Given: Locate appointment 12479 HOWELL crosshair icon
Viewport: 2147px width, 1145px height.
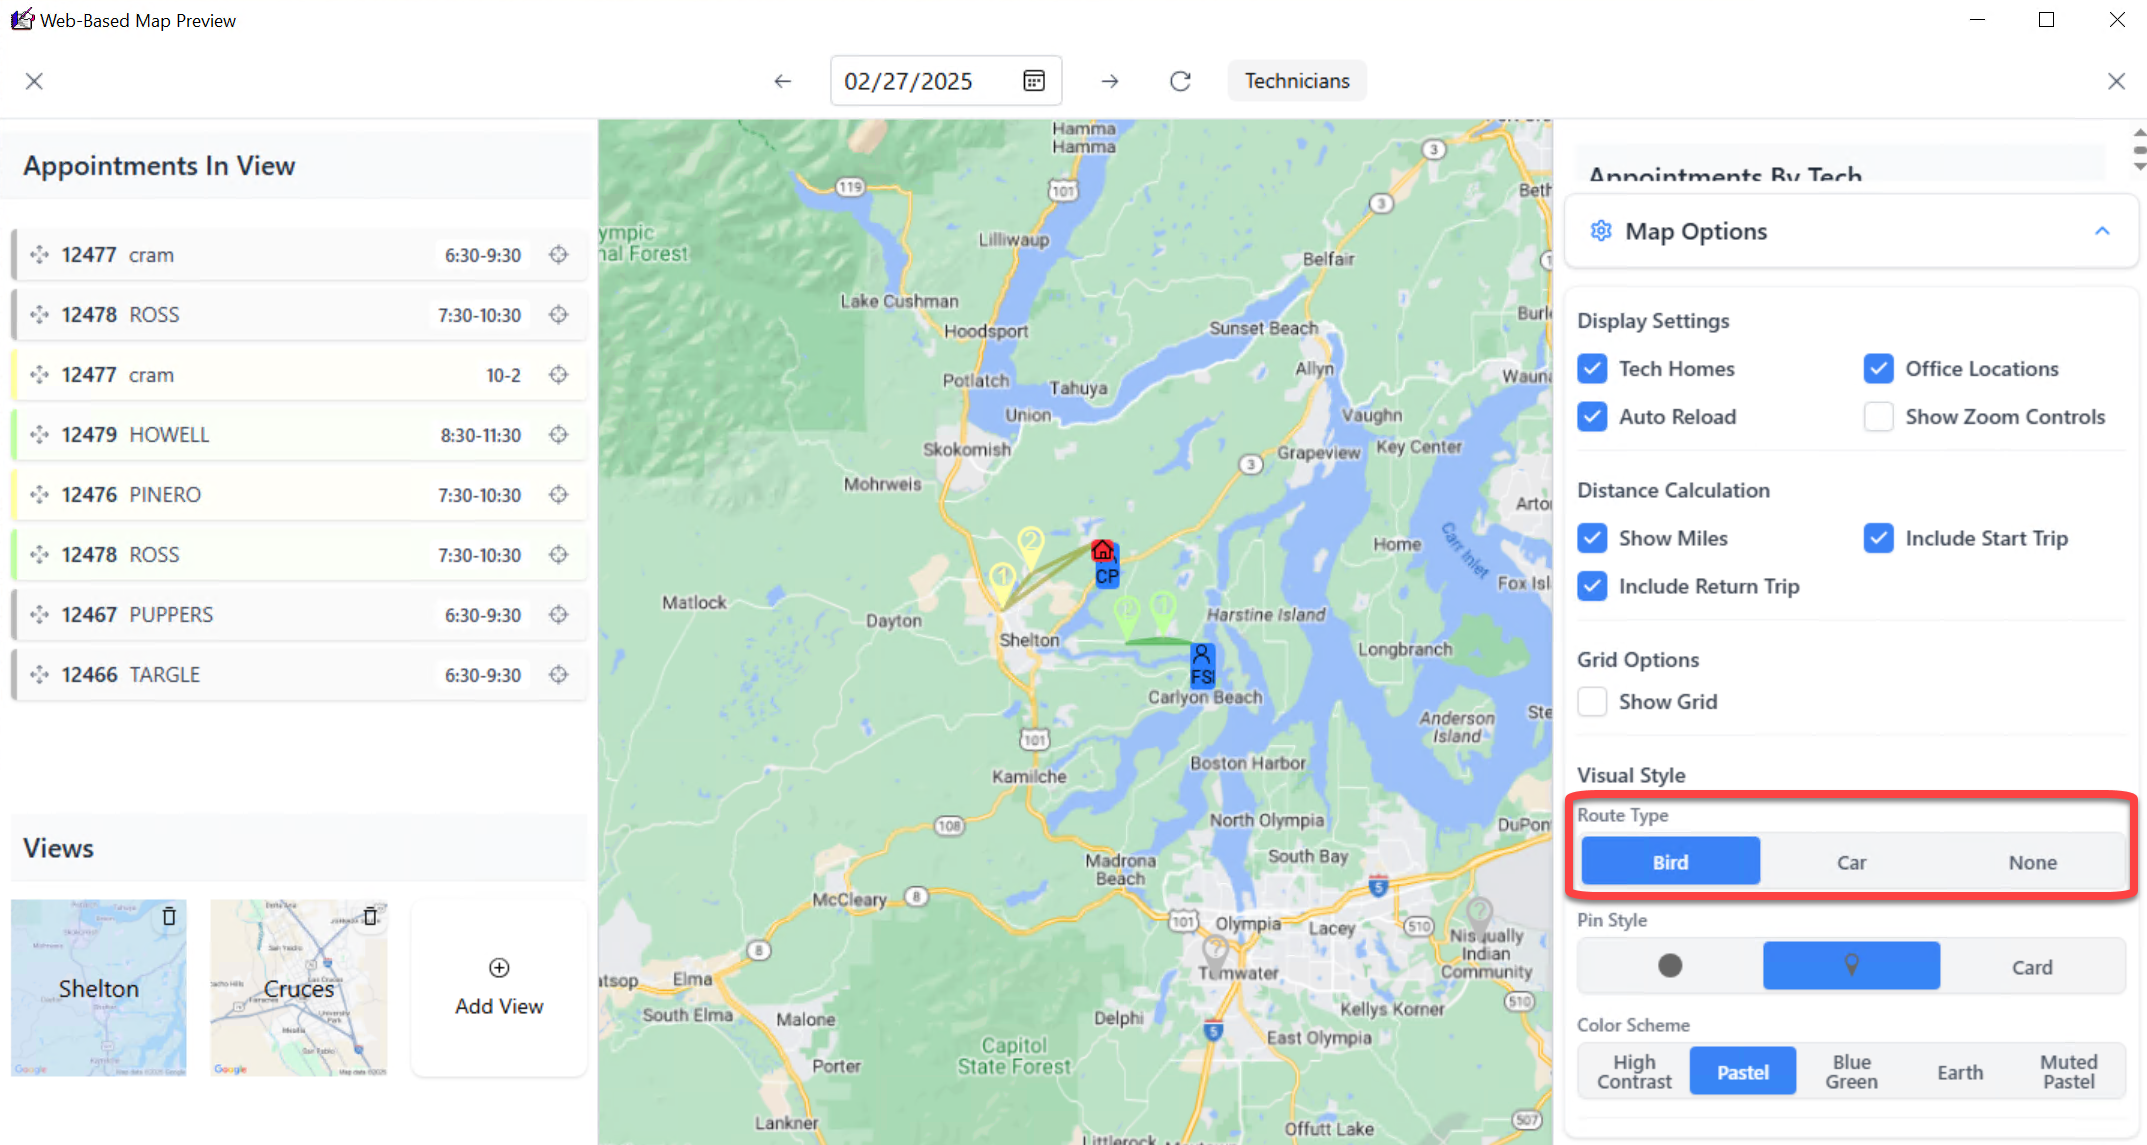Looking at the screenshot, I should click(559, 435).
